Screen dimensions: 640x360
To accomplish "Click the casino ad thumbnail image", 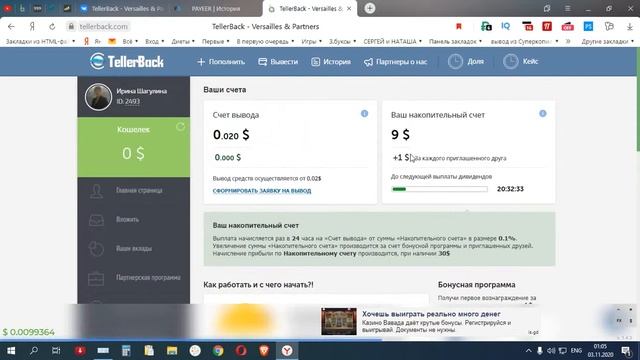I will (x=338, y=322).
